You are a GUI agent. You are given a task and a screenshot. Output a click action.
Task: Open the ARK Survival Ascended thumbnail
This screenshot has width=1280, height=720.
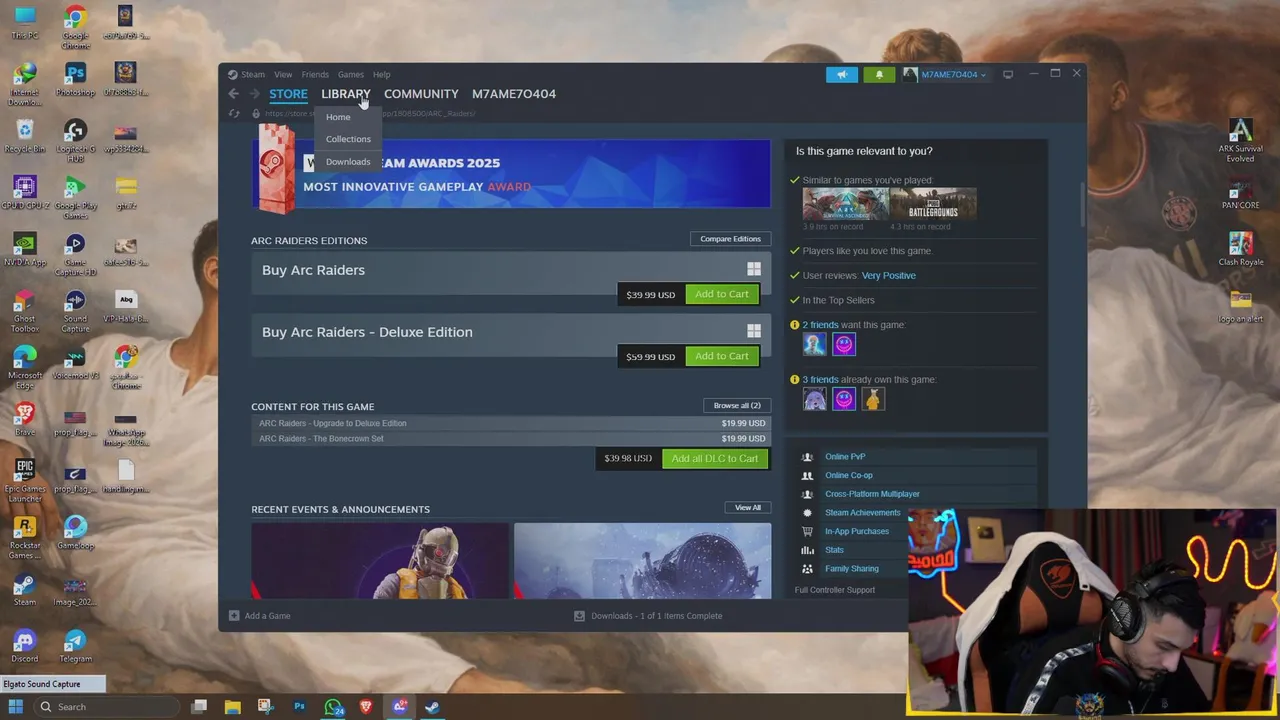click(x=845, y=203)
